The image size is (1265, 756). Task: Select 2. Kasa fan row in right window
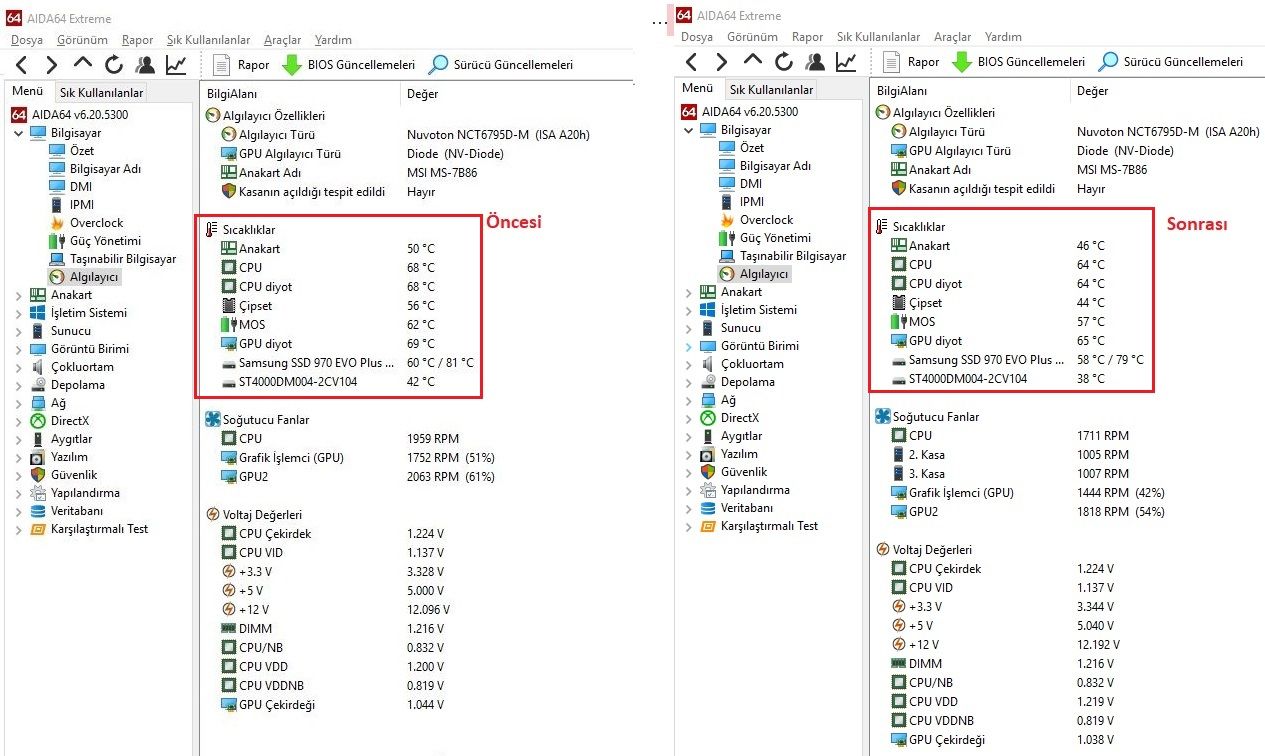point(1010,455)
